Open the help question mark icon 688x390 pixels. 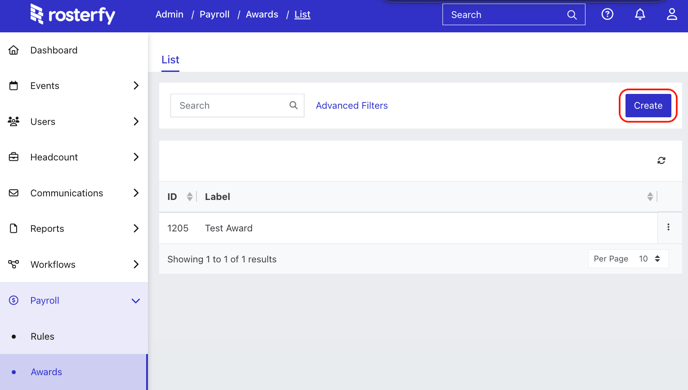[607, 14]
